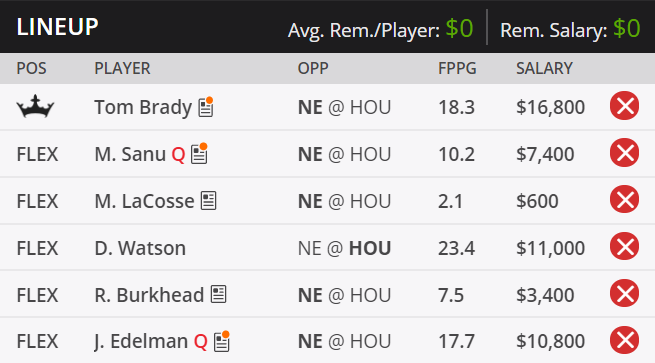Viewport: 655px width, 363px height.
Task: Click the OPP column header
Action: click(313, 69)
